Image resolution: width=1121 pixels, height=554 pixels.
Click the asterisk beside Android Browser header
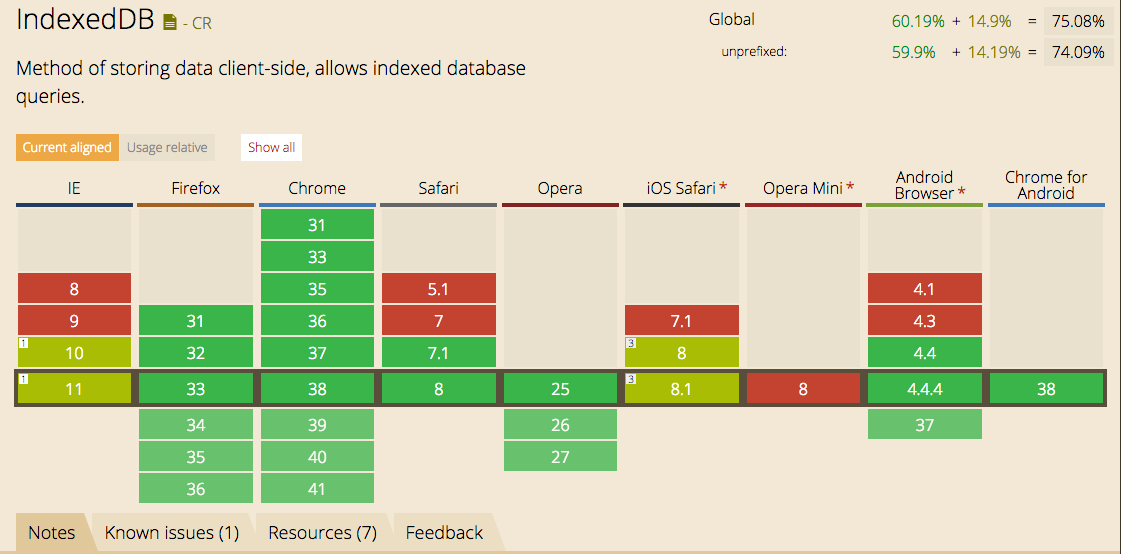coord(962,193)
